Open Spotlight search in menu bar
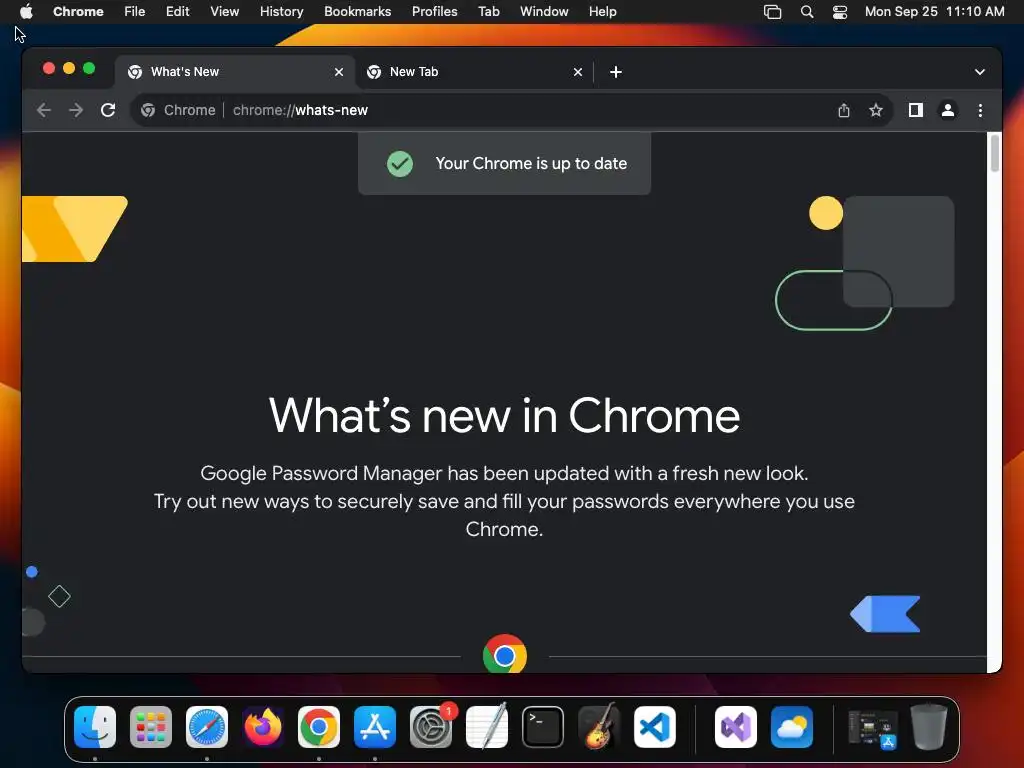Image resolution: width=1024 pixels, height=768 pixels. (807, 12)
